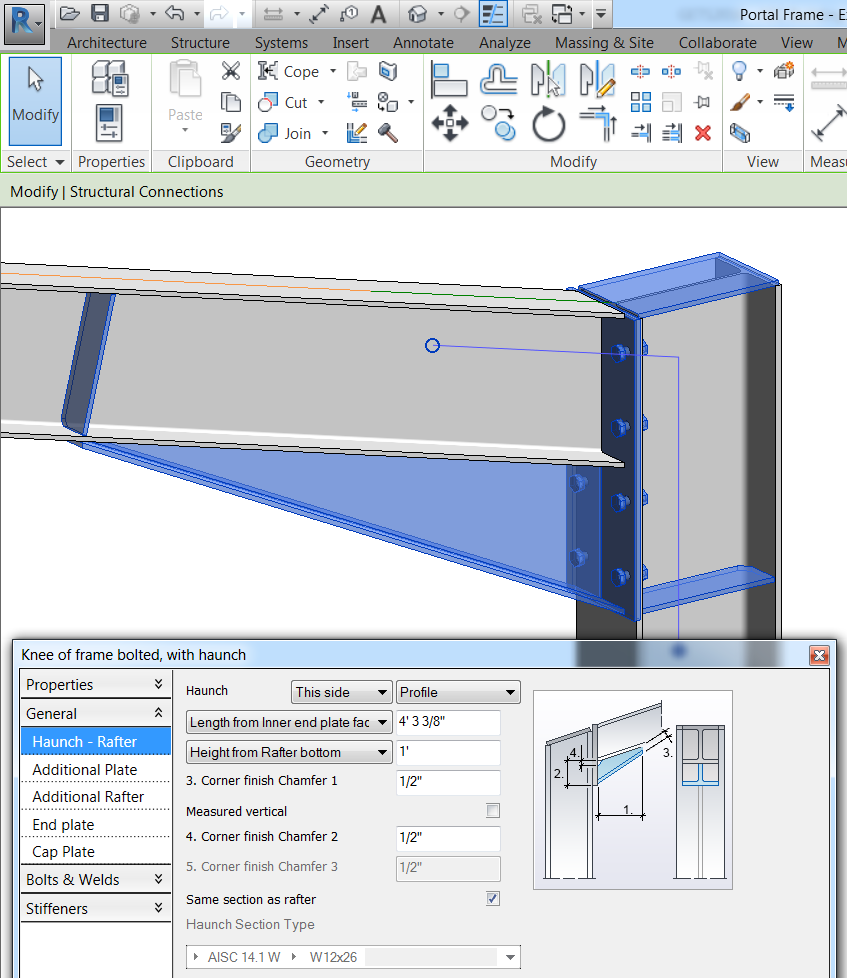Click the Rotate tool icon
Viewport: 847px width, 978px height.
tap(548, 124)
